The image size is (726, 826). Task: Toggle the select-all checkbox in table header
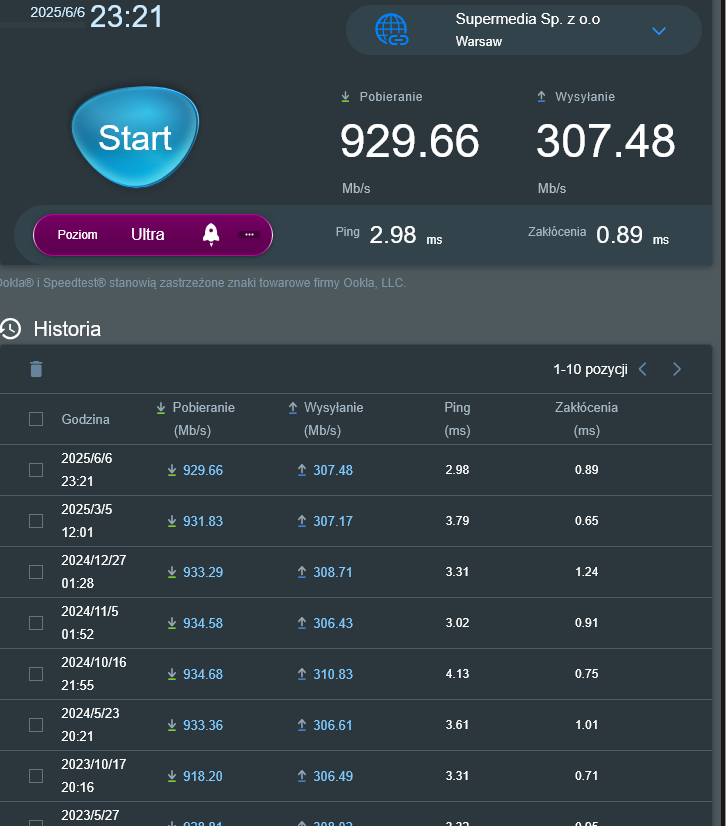pyautogui.click(x=36, y=419)
